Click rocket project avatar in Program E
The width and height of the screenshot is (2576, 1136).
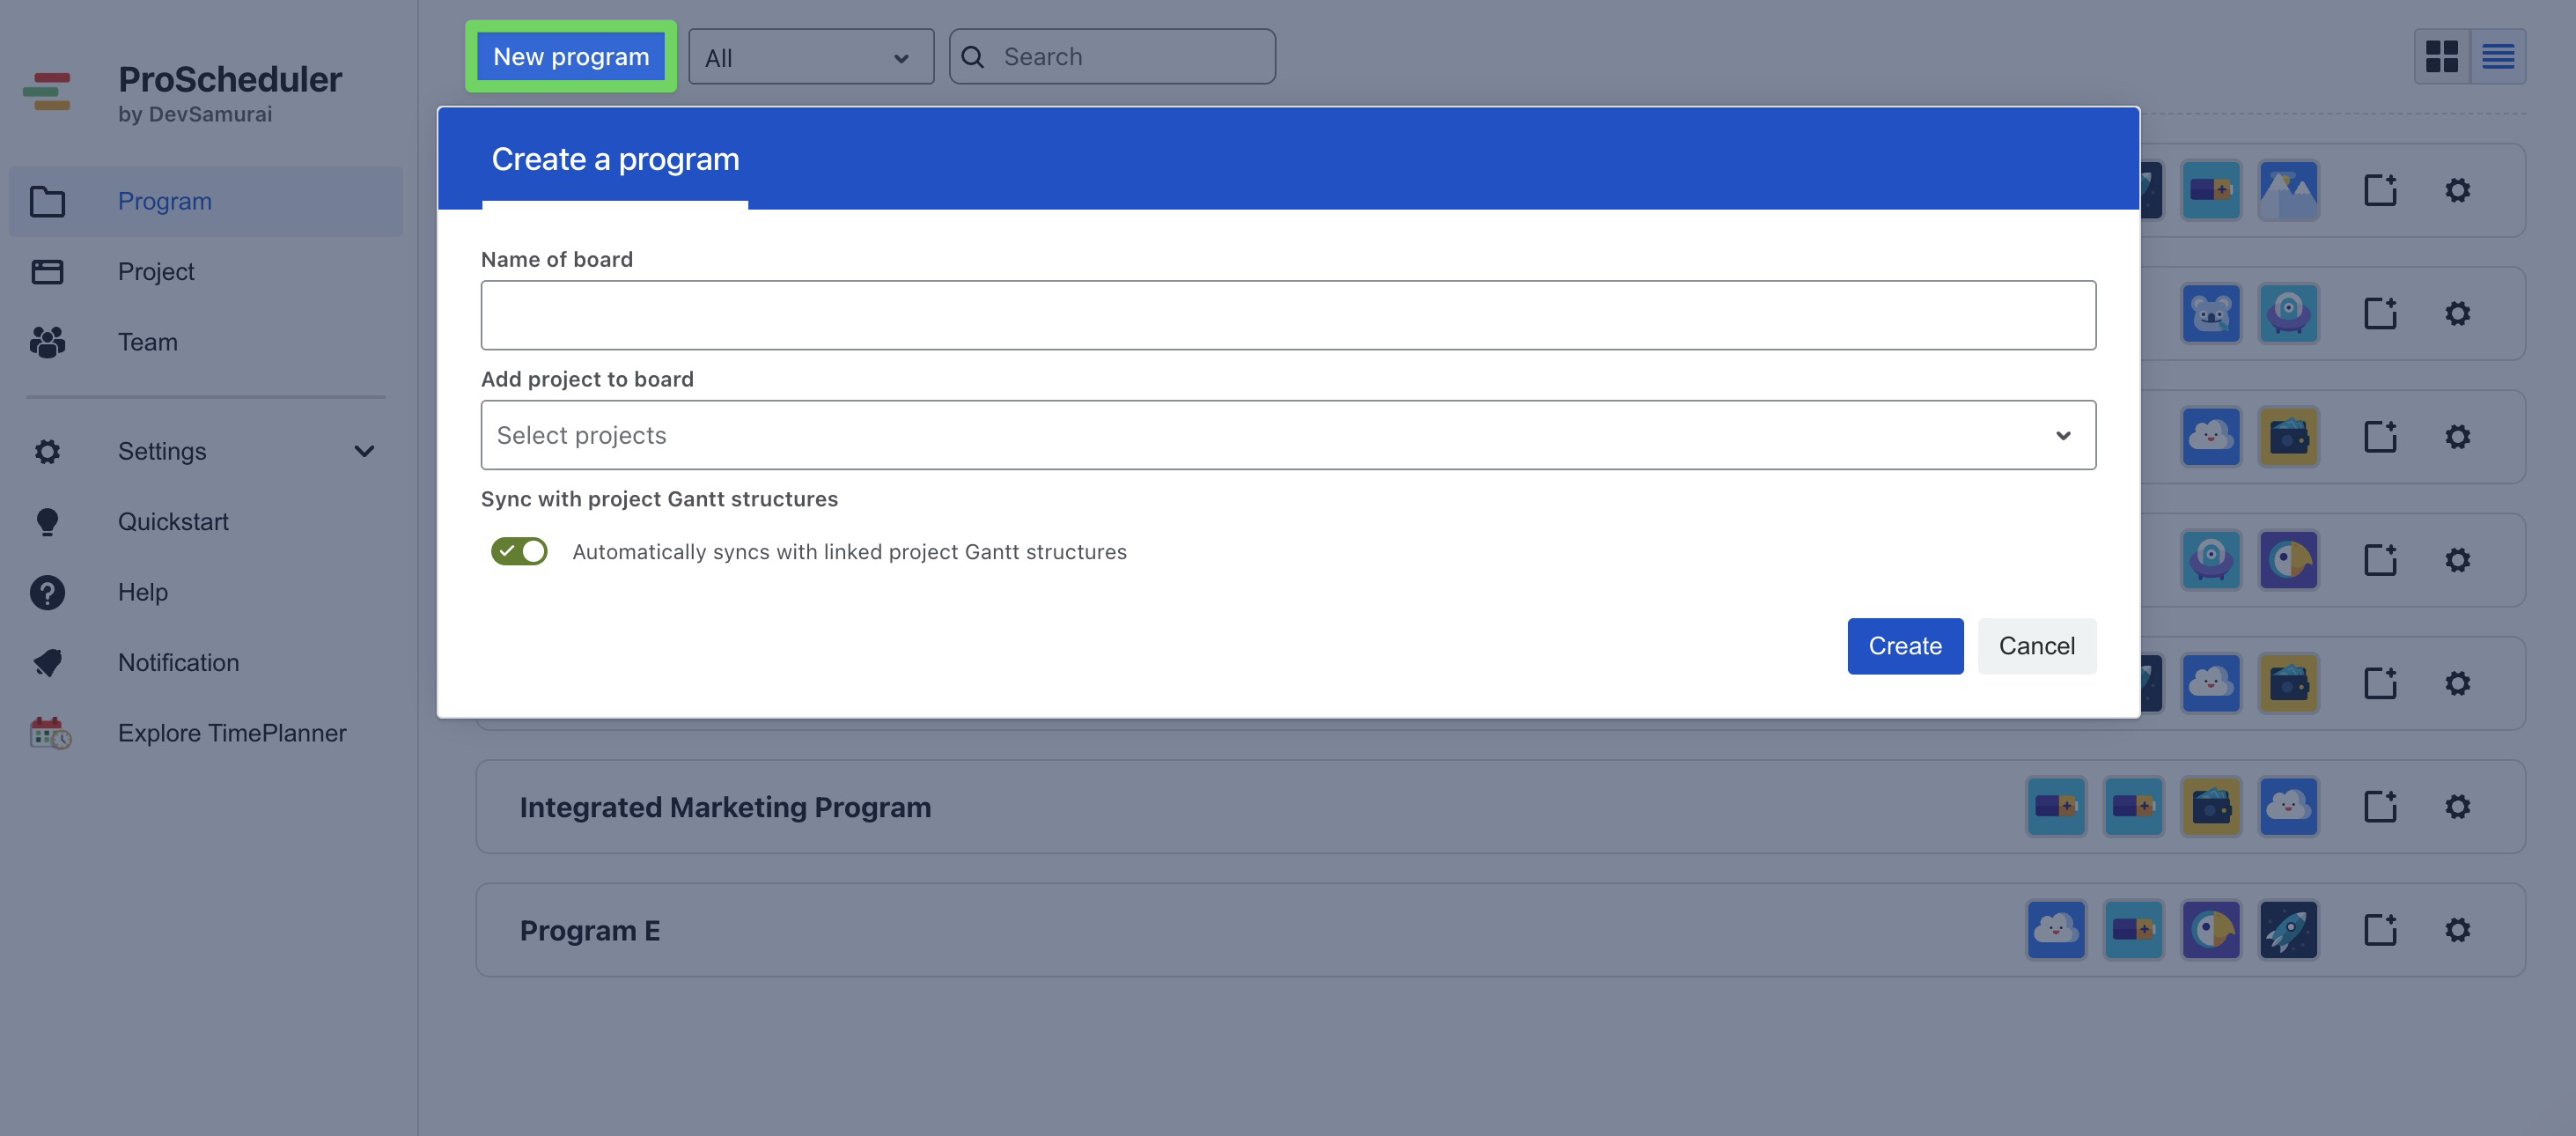(2288, 930)
